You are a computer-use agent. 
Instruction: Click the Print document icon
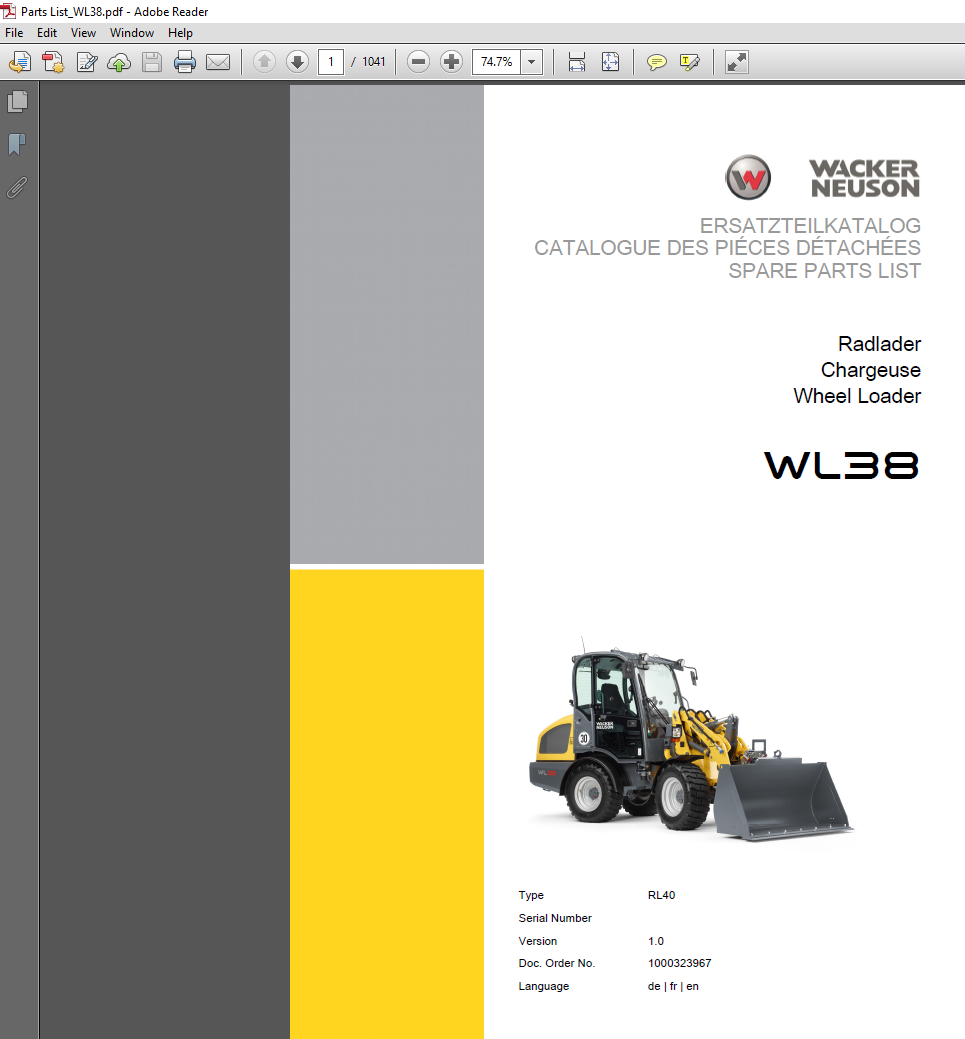coord(185,61)
